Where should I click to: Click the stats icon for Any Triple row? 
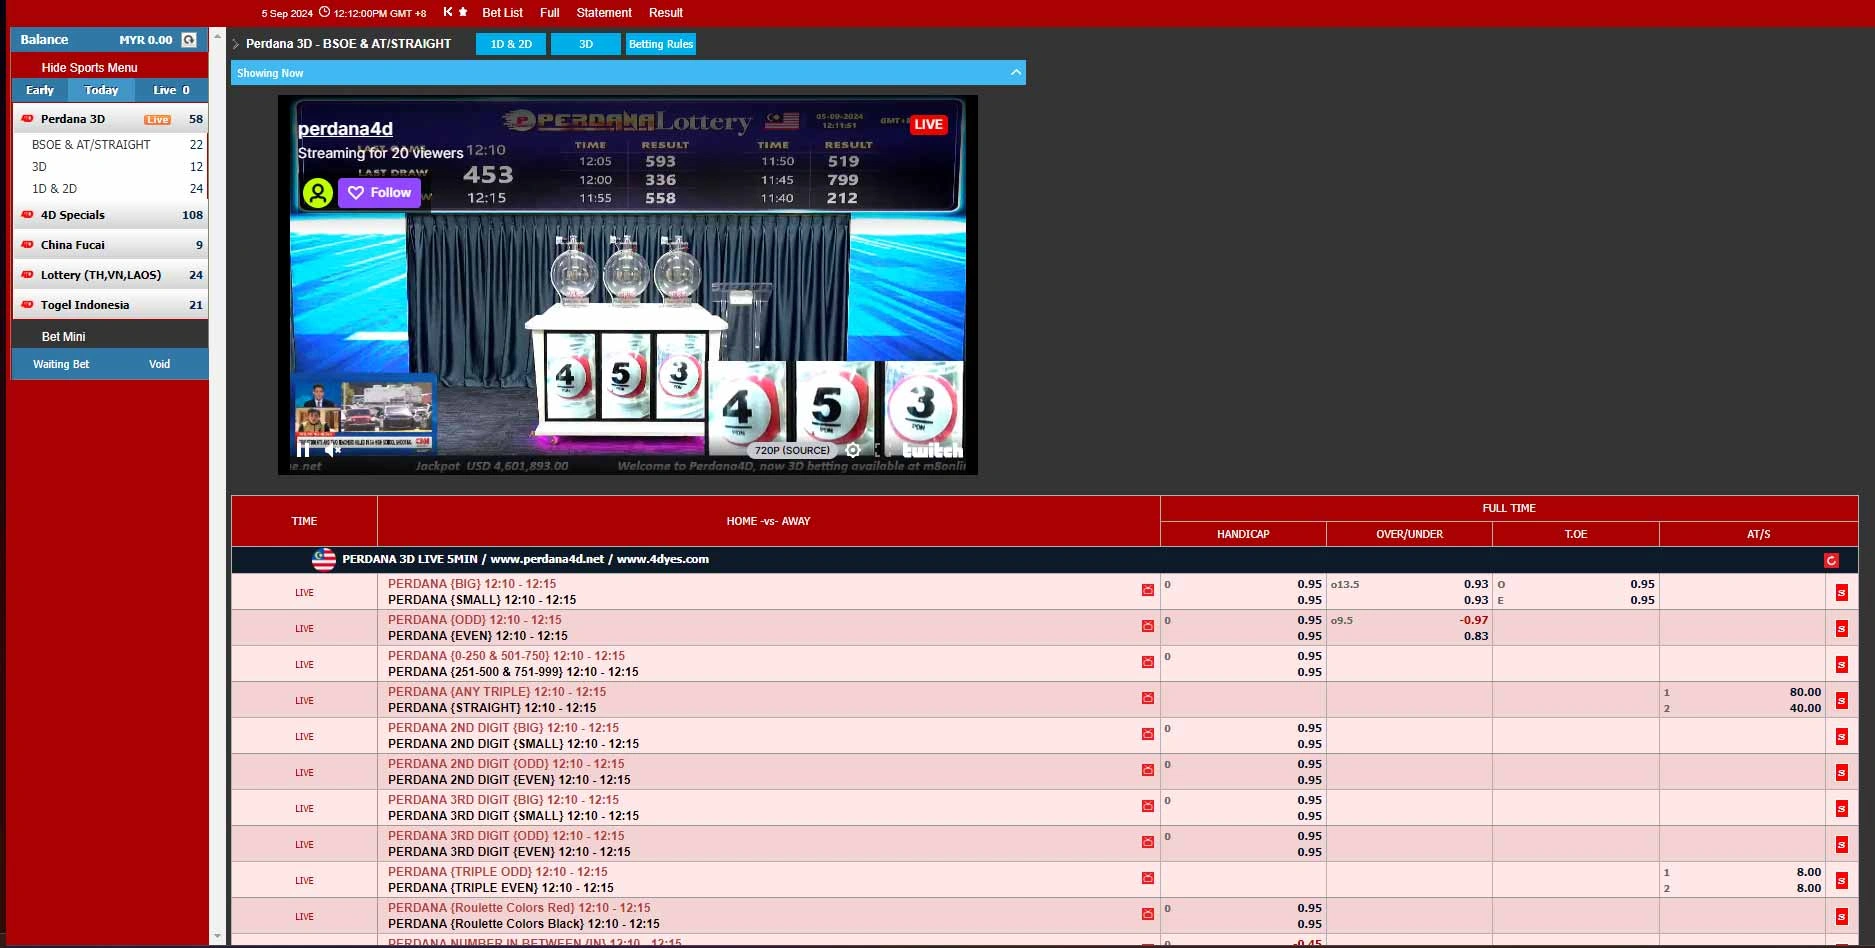tap(1147, 698)
